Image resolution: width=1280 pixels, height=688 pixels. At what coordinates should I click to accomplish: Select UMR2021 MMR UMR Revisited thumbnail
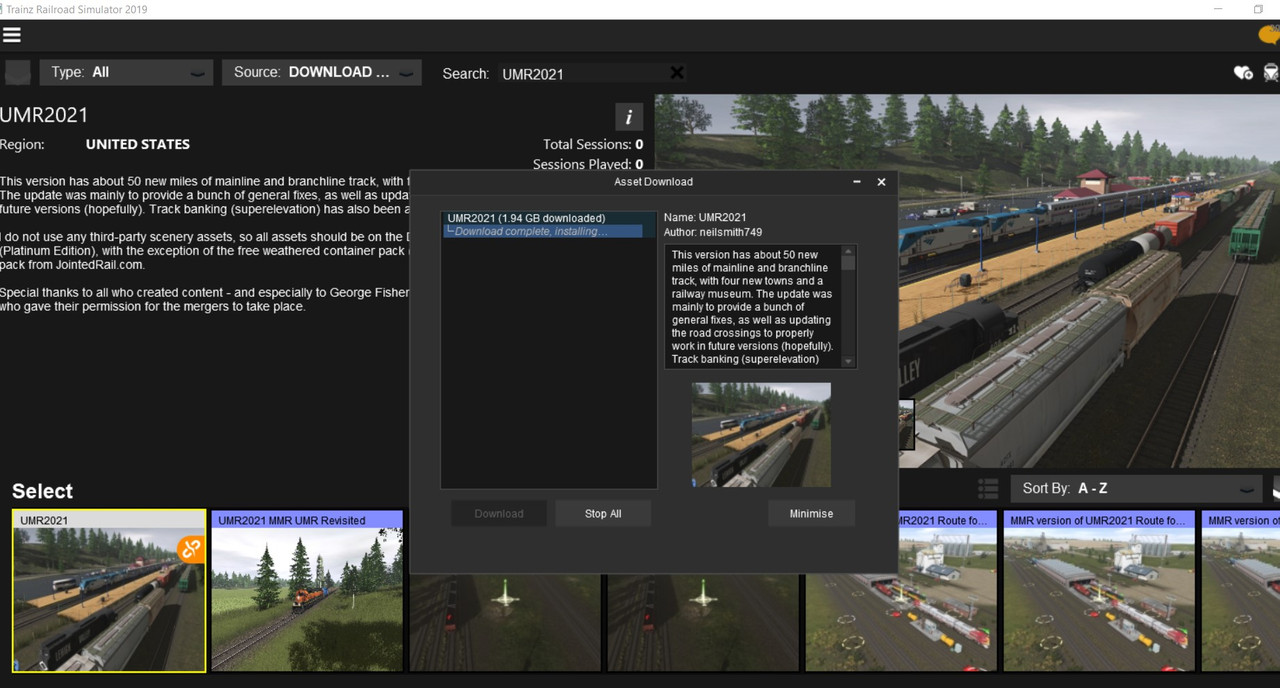(307, 591)
